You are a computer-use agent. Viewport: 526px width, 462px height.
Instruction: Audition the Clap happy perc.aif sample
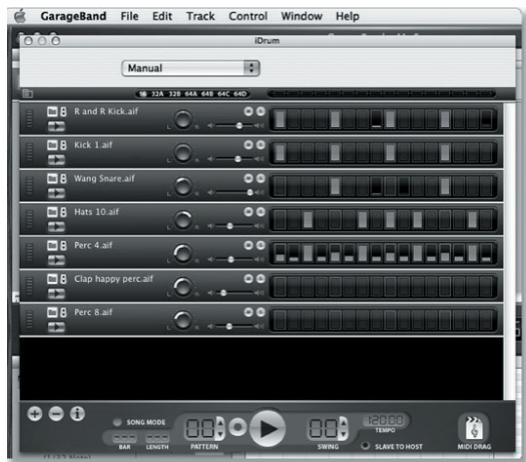pyautogui.click(x=56, y=294)
